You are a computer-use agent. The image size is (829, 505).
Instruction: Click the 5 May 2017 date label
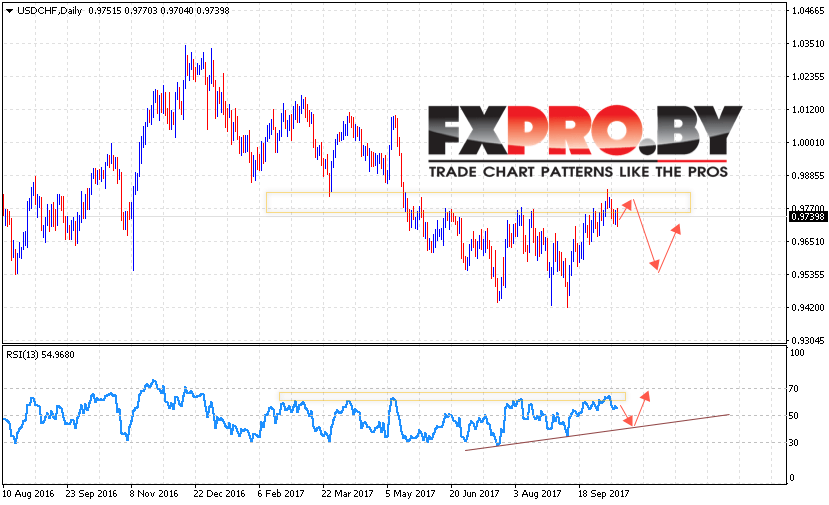pos(410,493)
